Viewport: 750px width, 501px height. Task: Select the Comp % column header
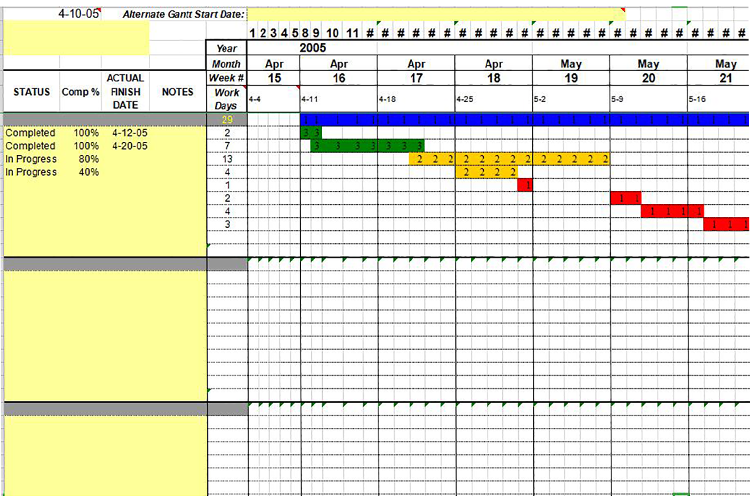(x=80, y=92)
